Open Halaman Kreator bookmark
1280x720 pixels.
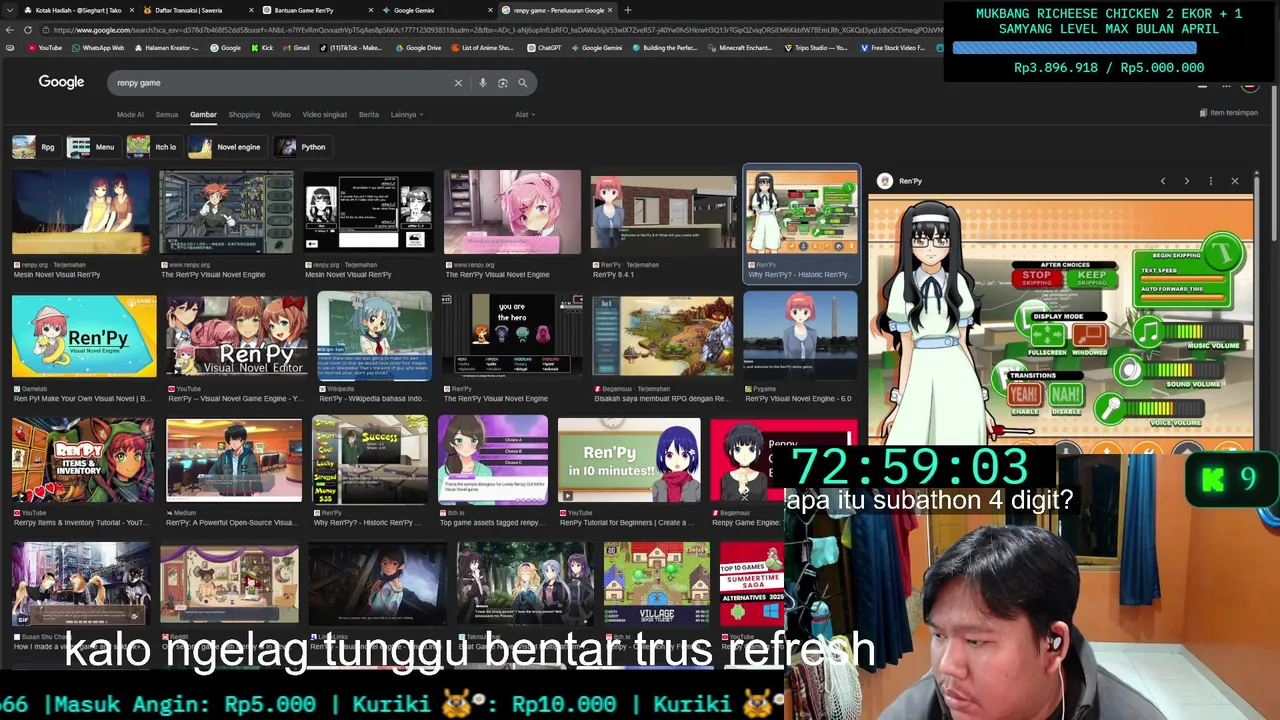click(x=166, y=48)
